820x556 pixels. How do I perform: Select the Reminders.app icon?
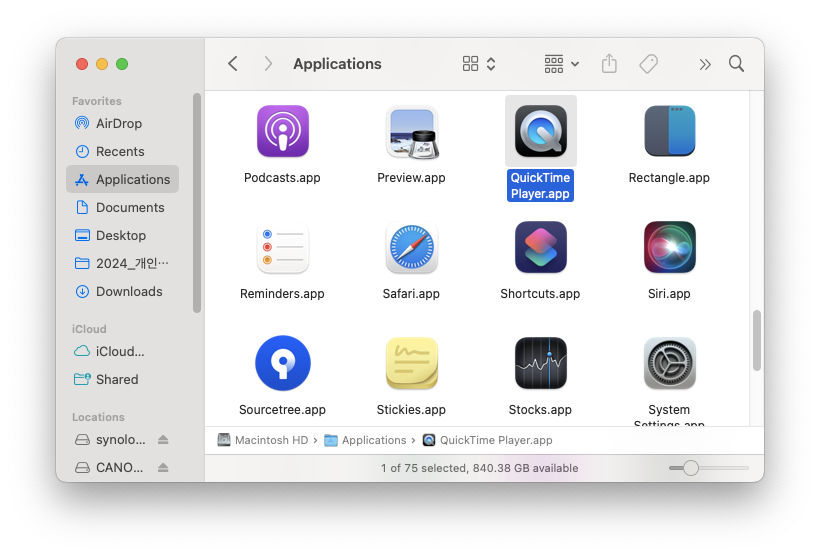tap(282, 247)
